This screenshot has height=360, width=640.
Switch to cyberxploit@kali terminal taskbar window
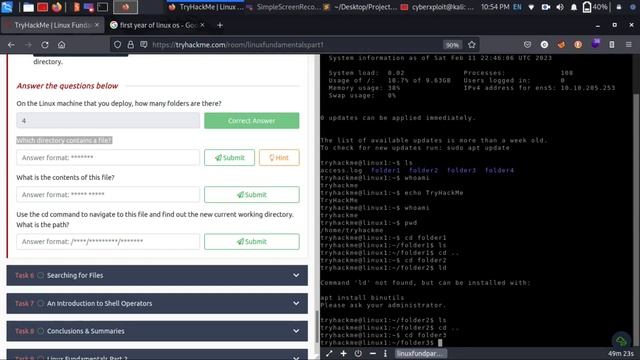click(x=438, y=7)
